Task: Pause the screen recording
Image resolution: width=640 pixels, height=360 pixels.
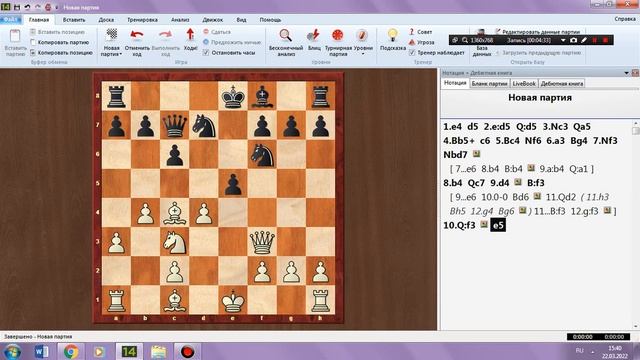Action: pyautogui.click(x=595, y=40)
